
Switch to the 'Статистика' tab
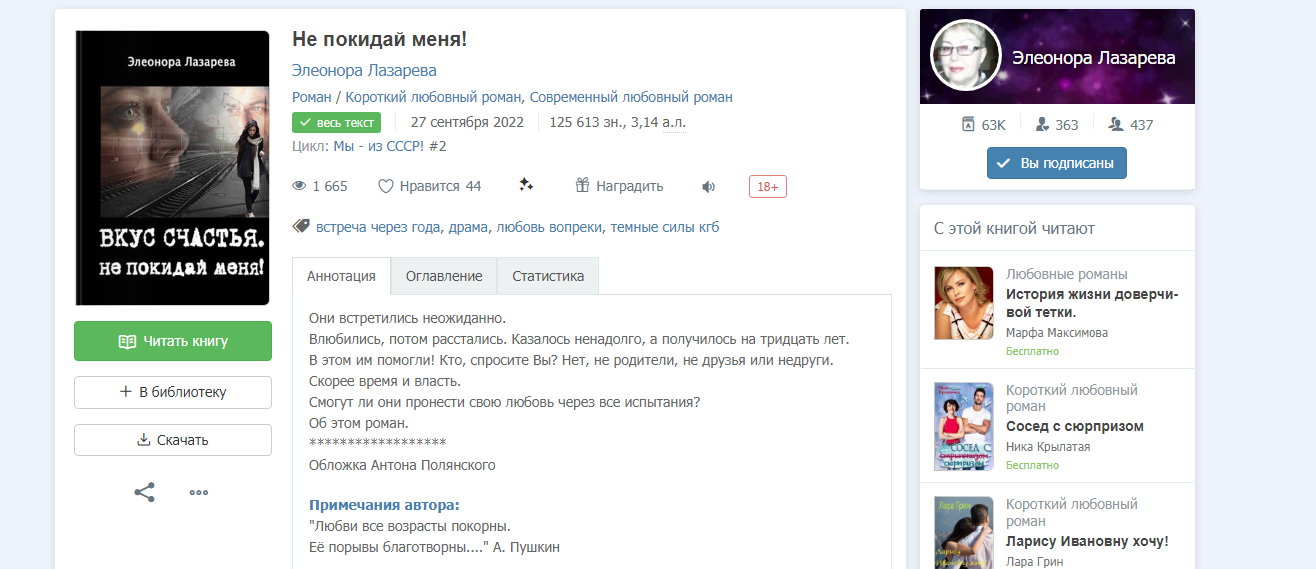click(548, 276)
